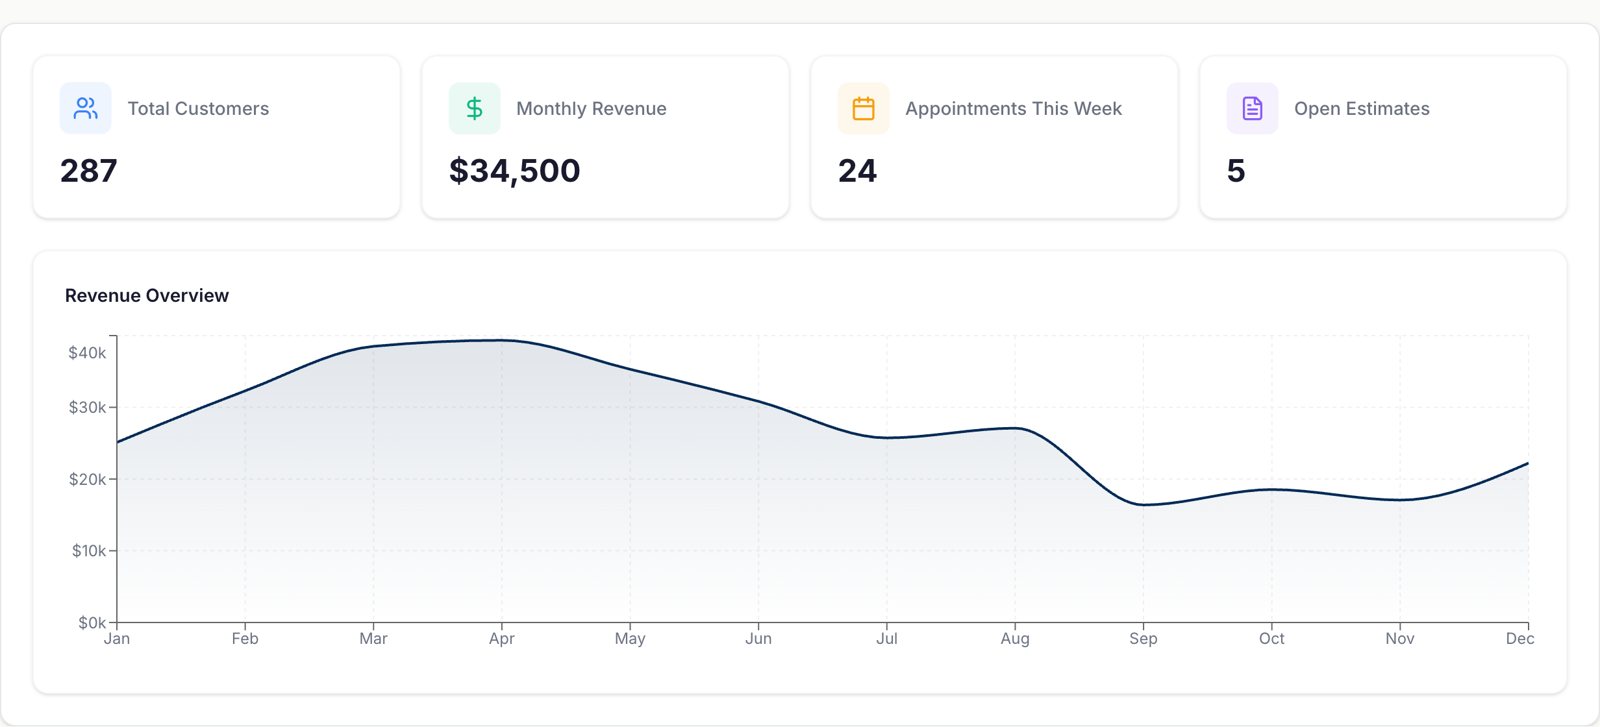
Task: Click the Jun x-axis label
Action: tap(758, 639)
